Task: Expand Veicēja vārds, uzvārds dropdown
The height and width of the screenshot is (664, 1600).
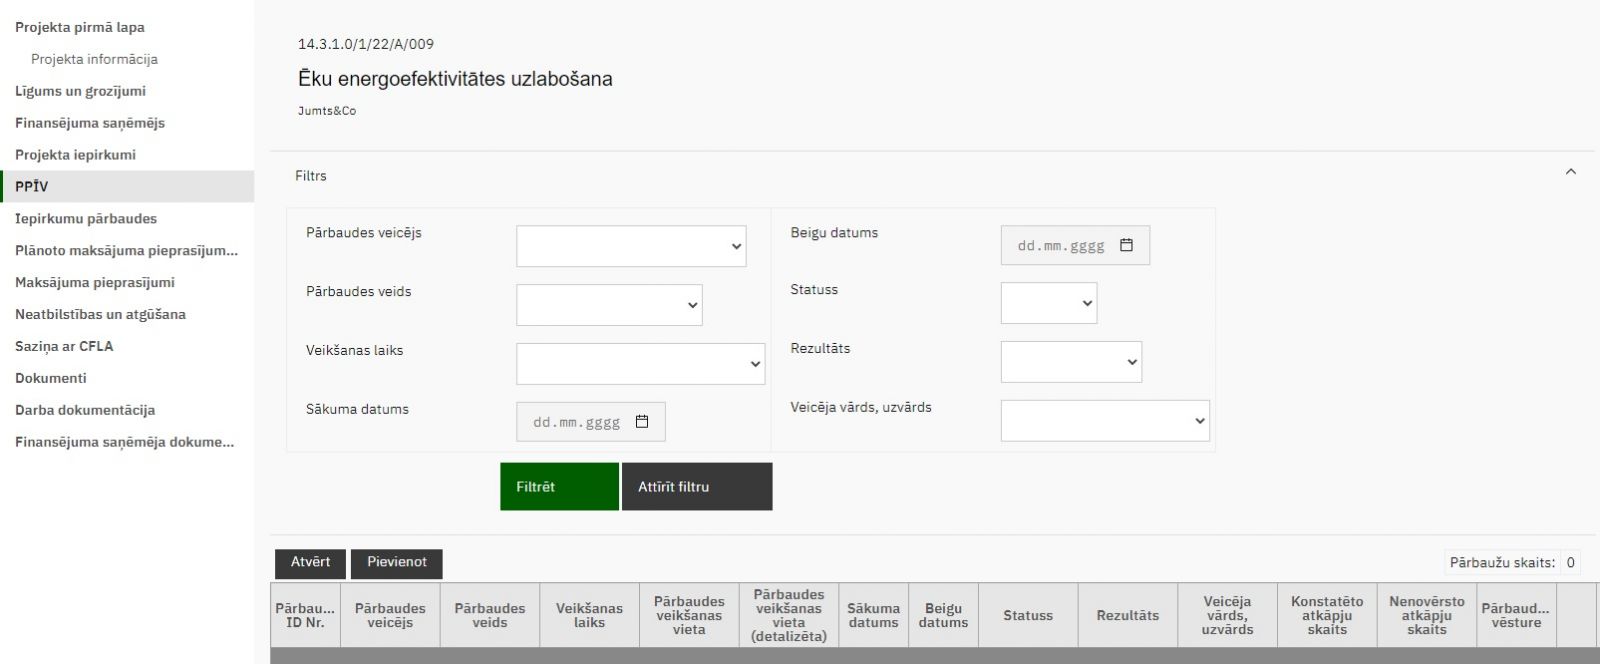Action: coord(1104,421)
